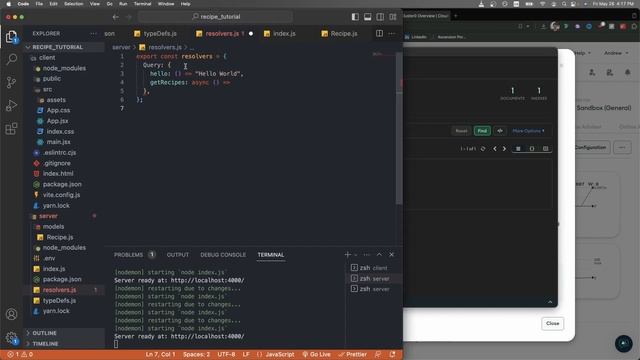The height and width of the screenshot is (360, 640).
Task: Open editor More Actions ellipsis
Action: coord(392,33)
